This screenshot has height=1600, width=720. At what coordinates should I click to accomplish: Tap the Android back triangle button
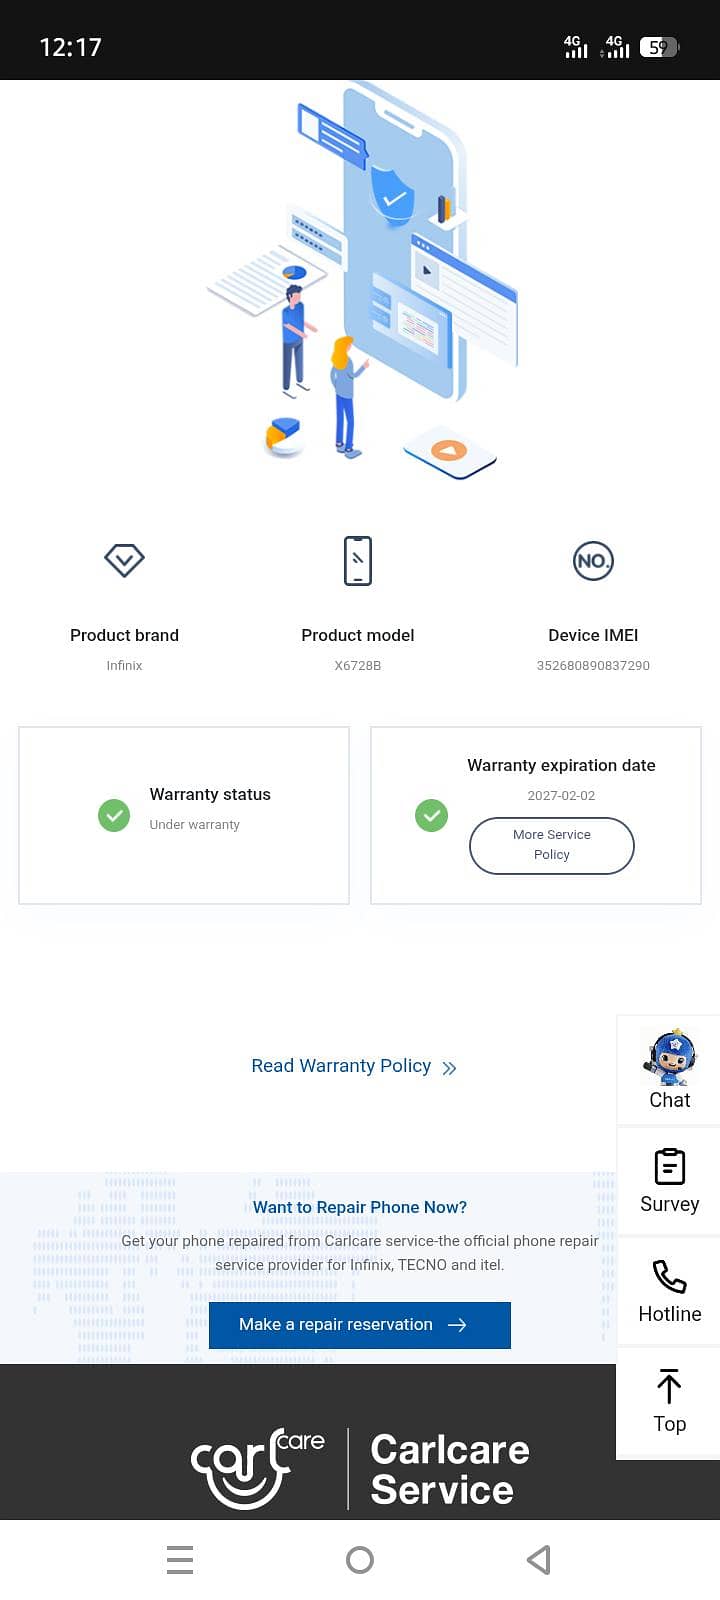click(x=539, y=1560)
